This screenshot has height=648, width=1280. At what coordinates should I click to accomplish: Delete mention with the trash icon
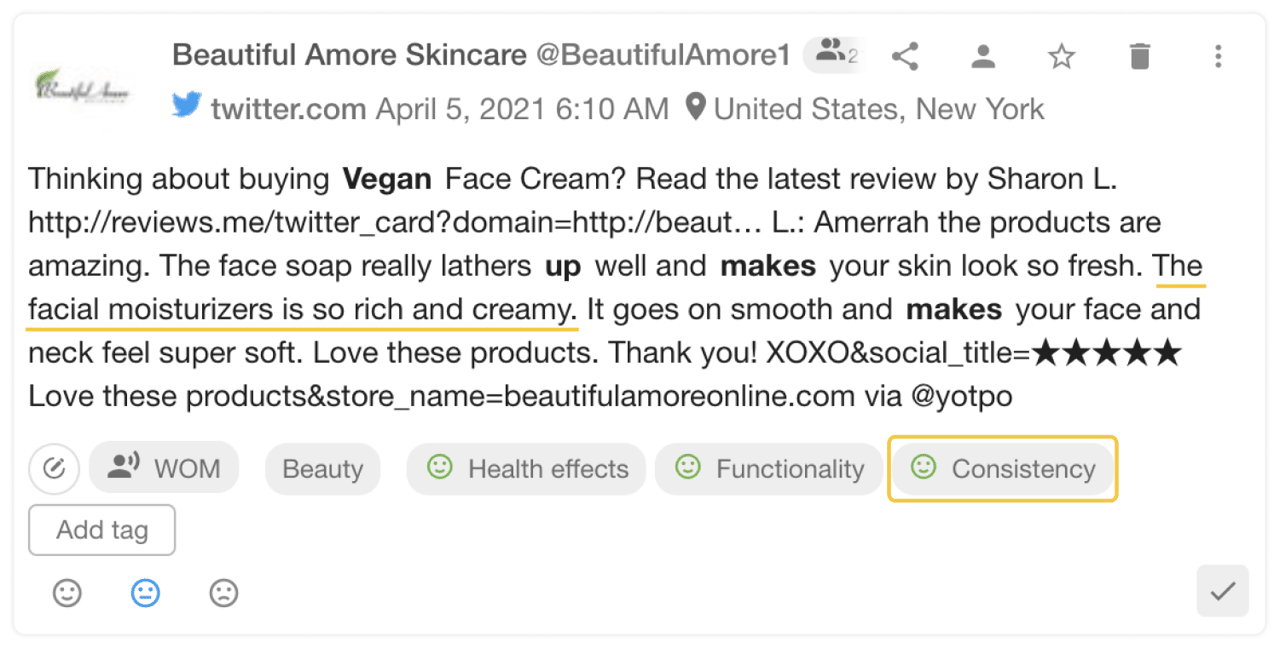[x=1139, y=56]
